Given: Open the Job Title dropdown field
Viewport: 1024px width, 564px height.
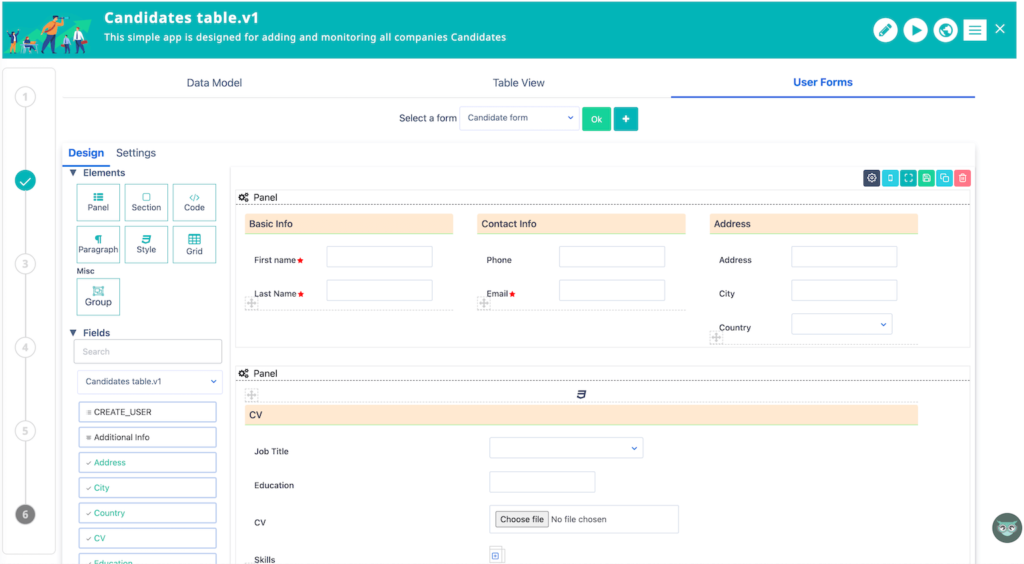Looking at the screenshot, I should pos(566,448).
